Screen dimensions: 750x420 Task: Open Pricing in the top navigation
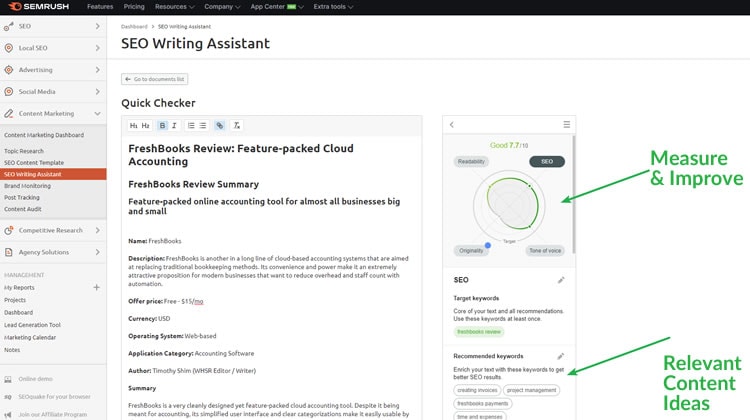(x=134, y=7)
